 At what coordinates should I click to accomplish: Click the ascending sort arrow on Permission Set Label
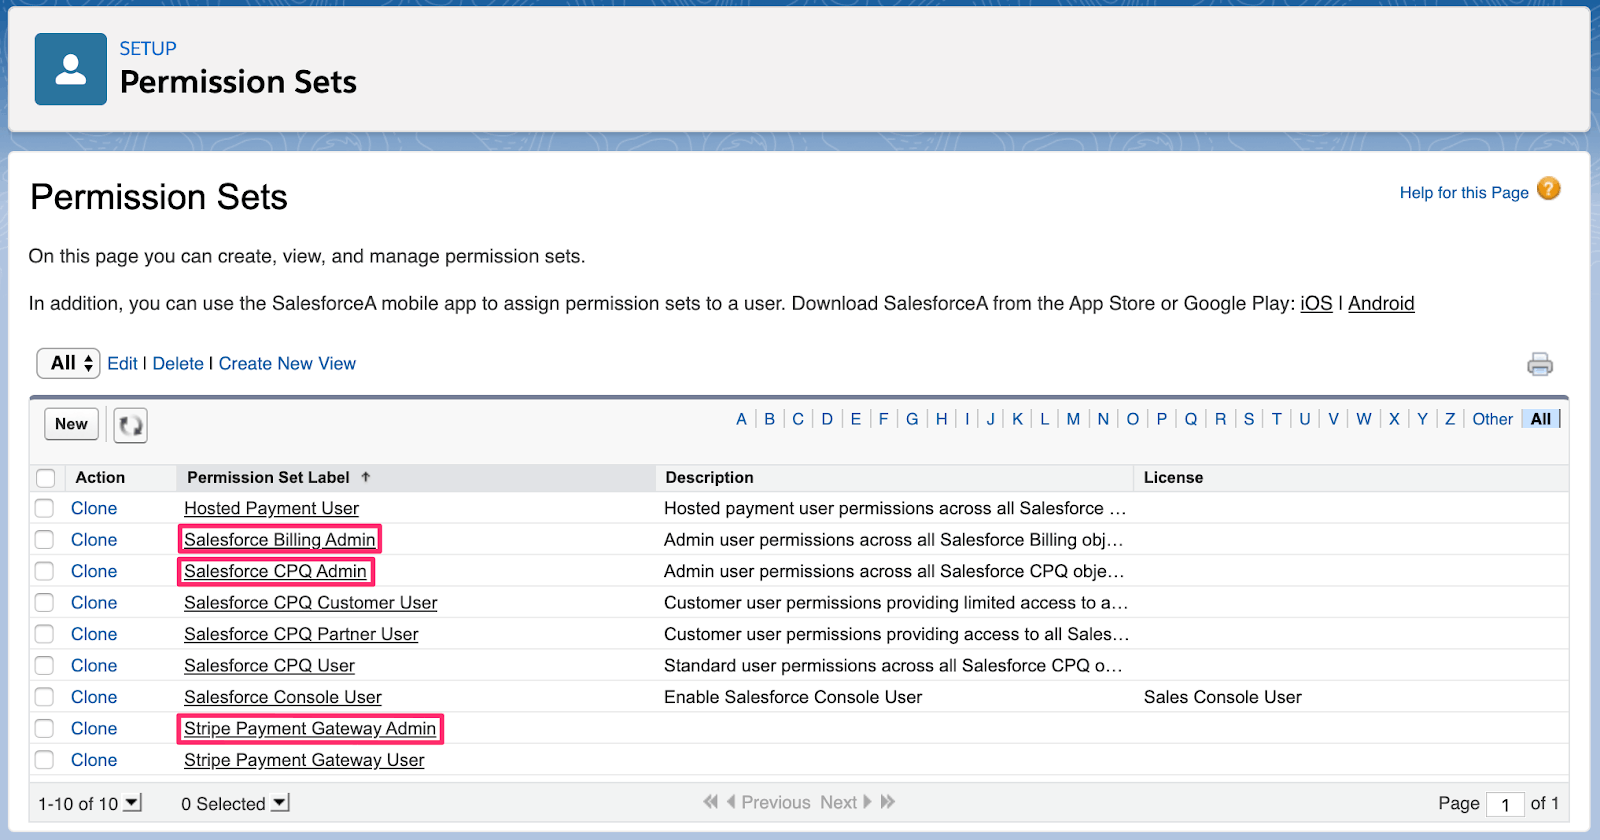366,477
